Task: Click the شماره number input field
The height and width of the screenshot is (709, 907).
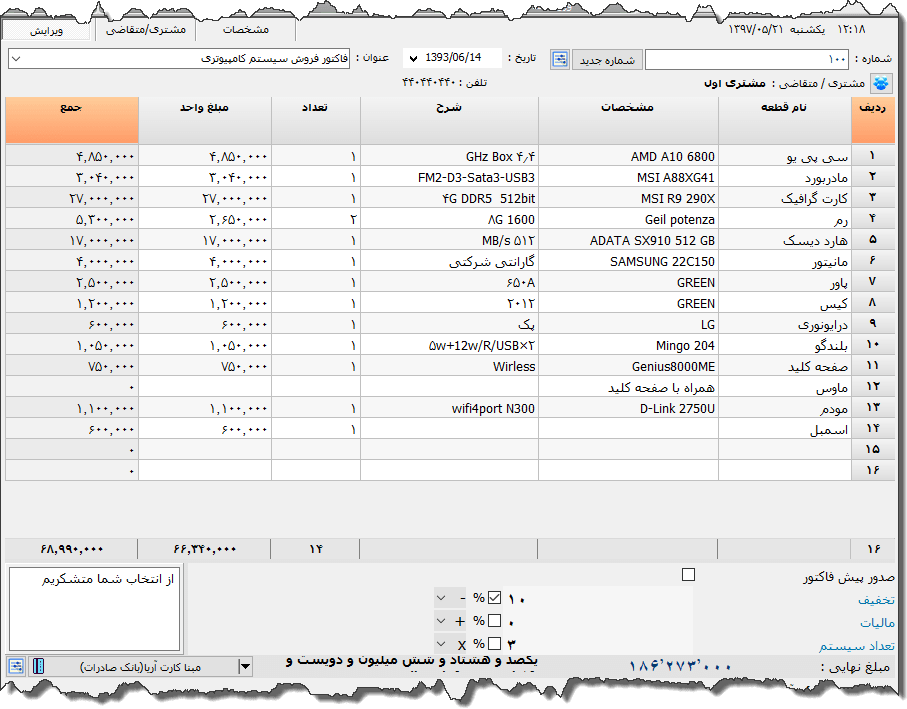Action: (x=746, y=60)
